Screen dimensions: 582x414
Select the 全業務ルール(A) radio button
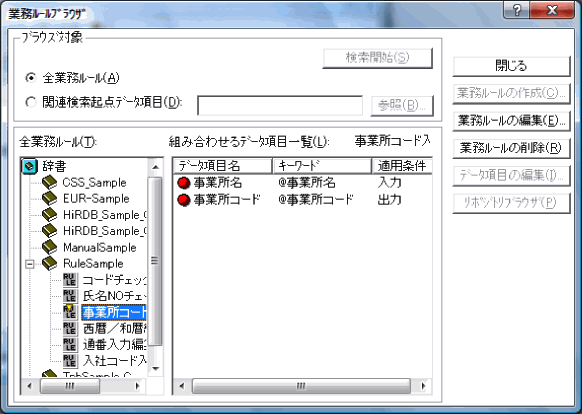[31, 78]
